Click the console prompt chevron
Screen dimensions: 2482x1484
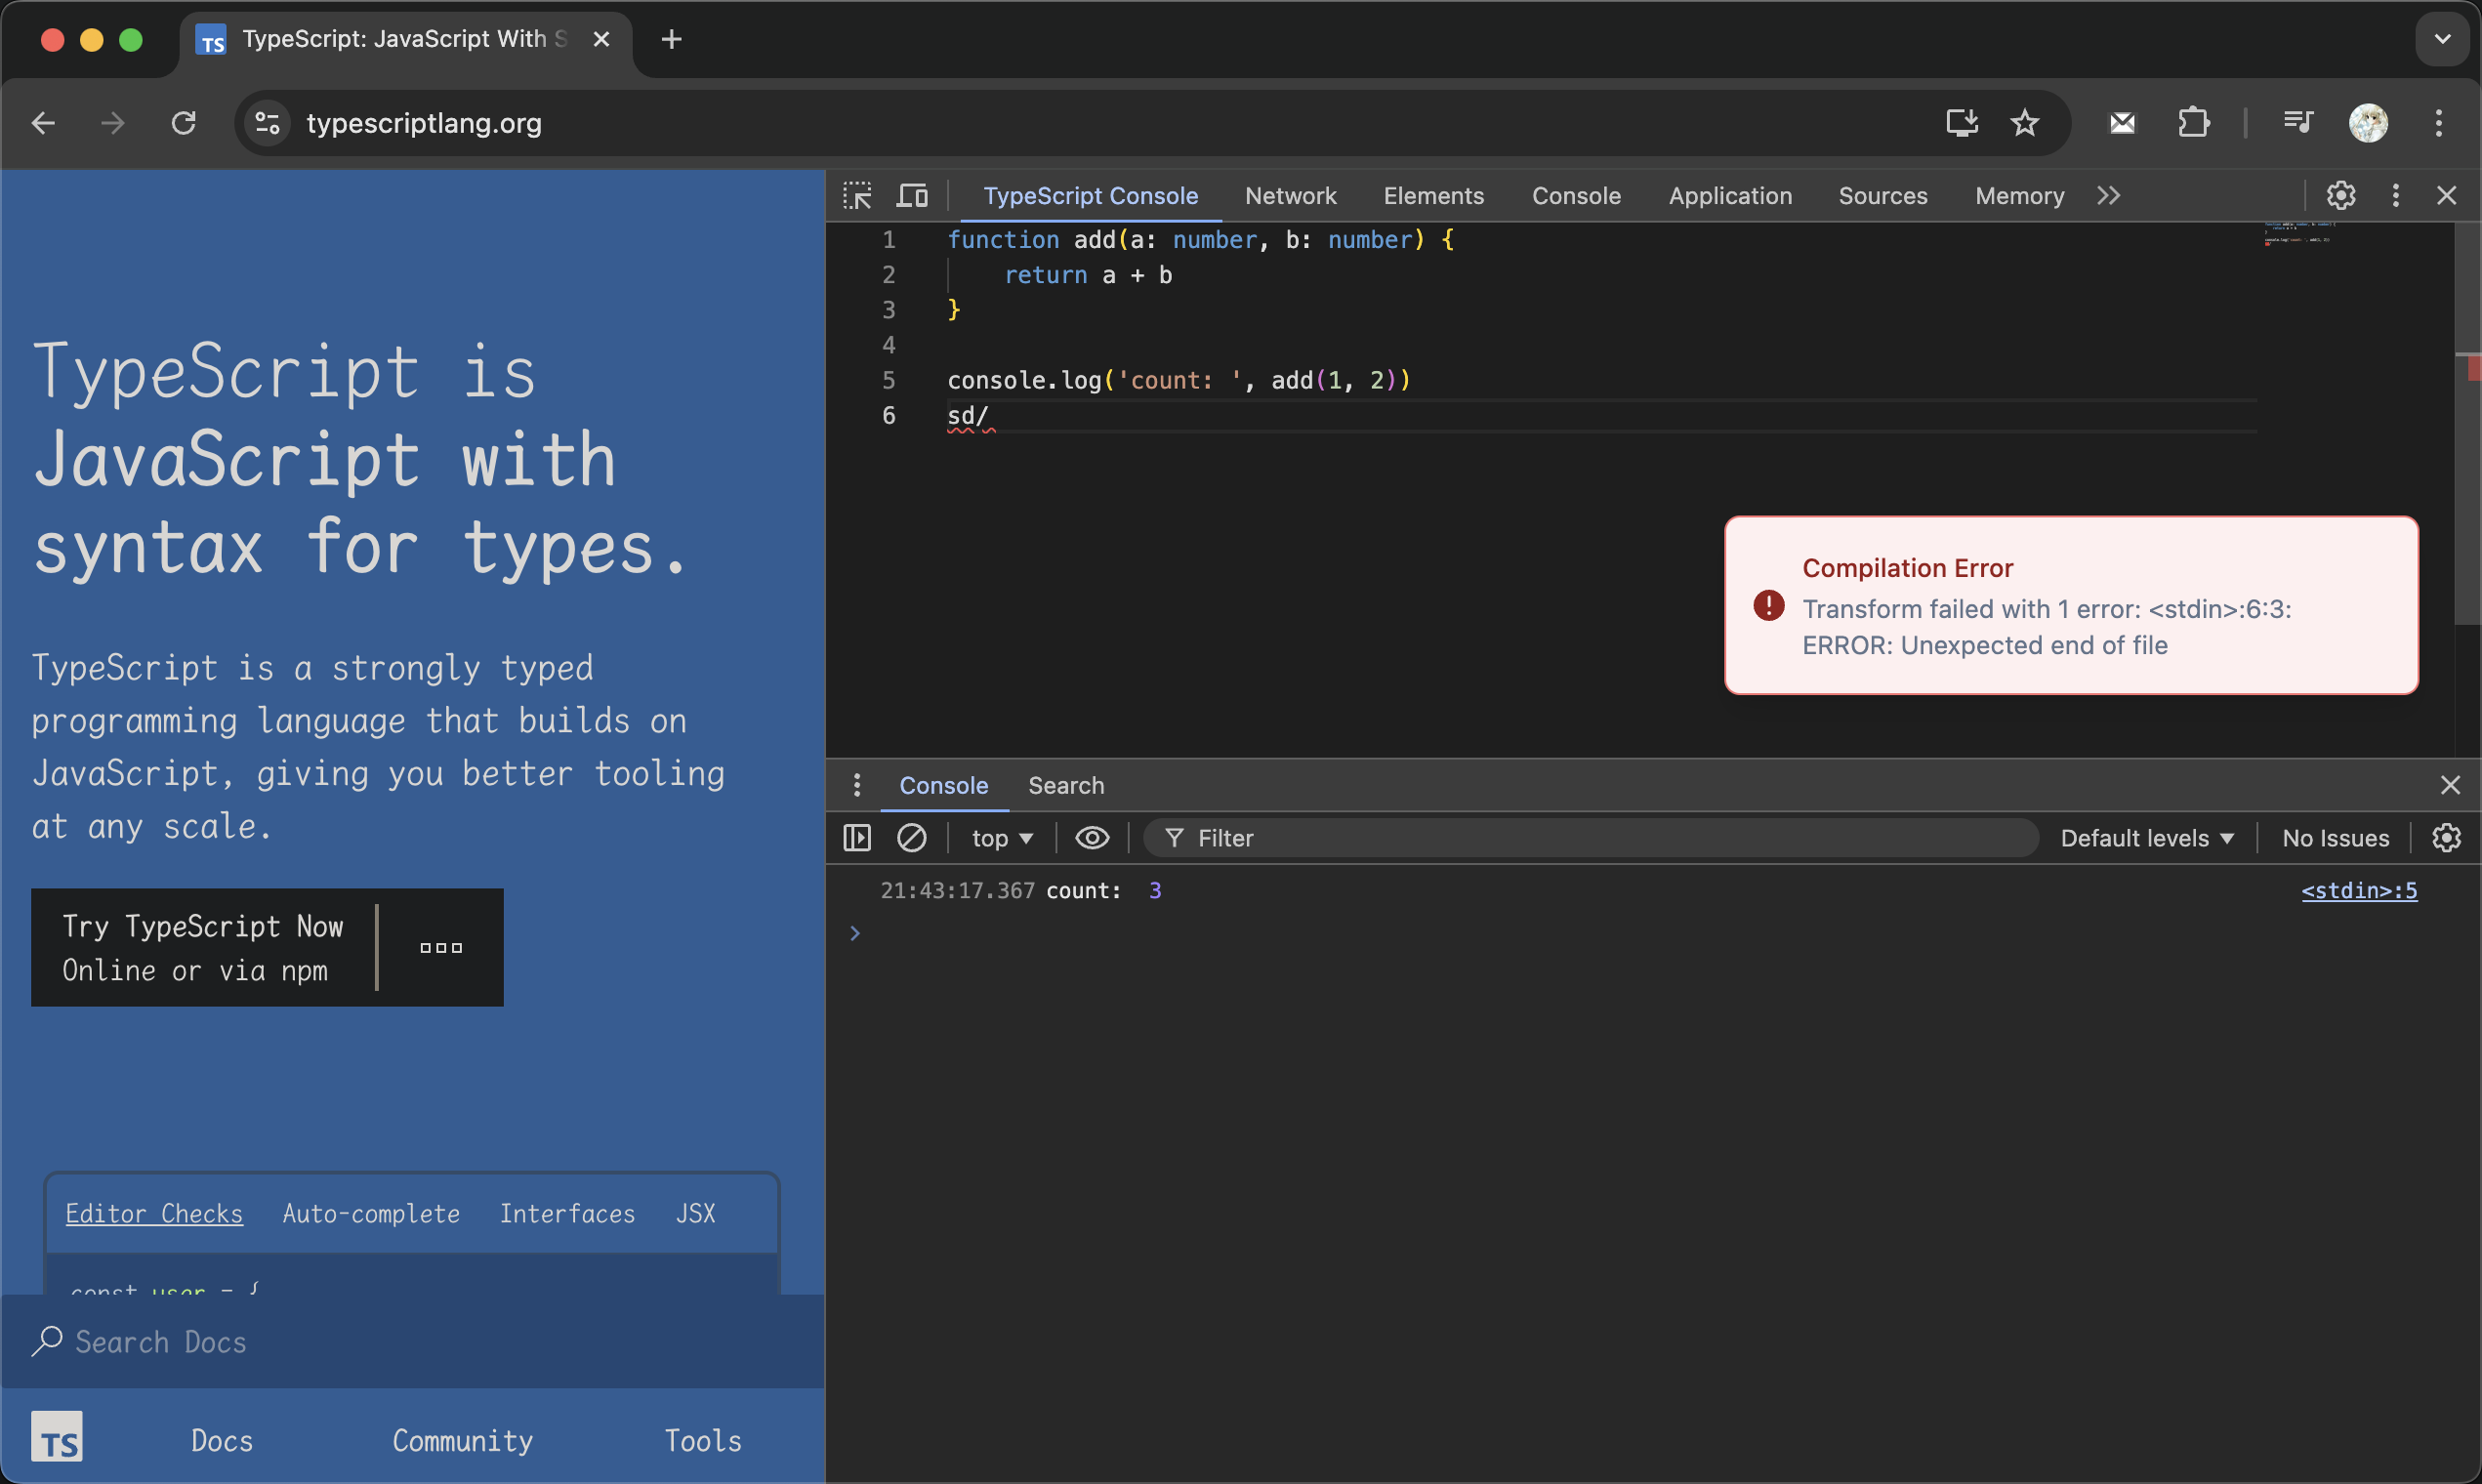point(854,933)
